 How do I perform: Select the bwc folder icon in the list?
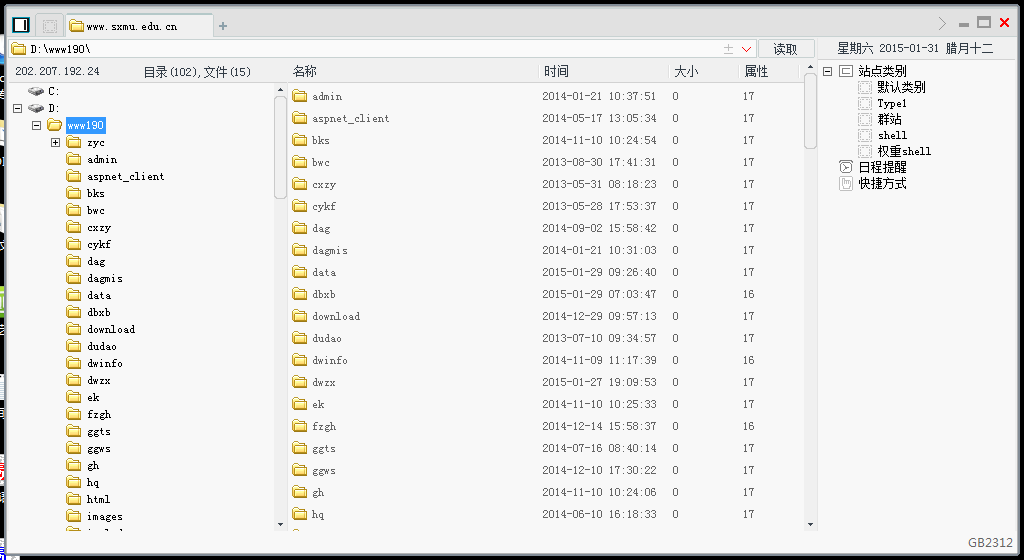pos(300,162)
